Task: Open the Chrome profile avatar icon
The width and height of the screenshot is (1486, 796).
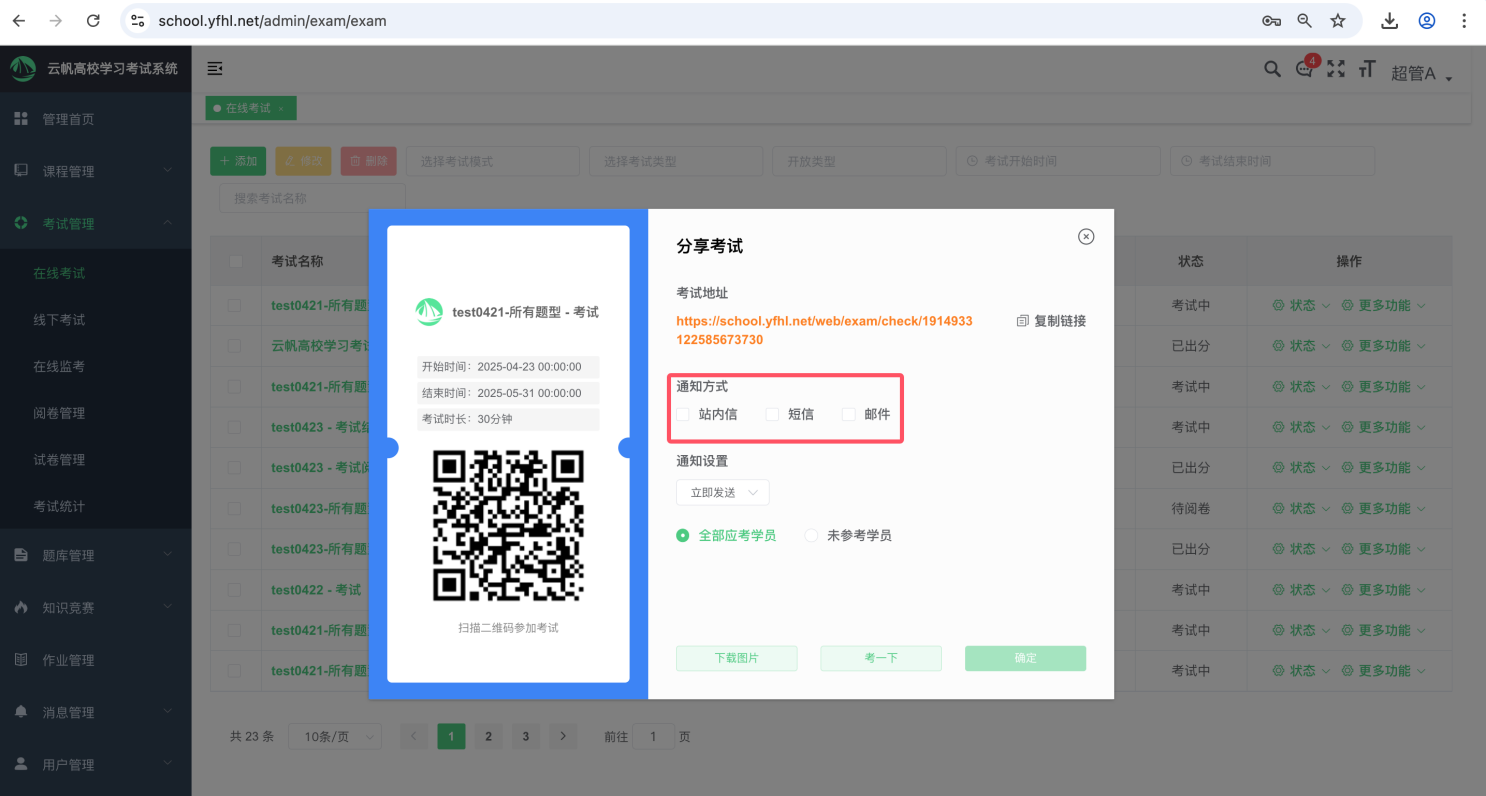Action: click(x=1427, y=21)
